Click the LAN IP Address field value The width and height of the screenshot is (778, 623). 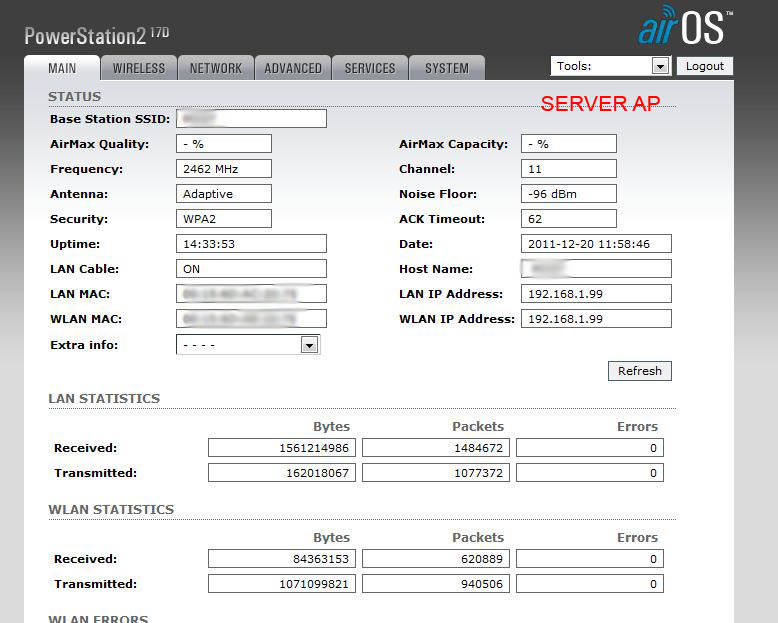596,294
